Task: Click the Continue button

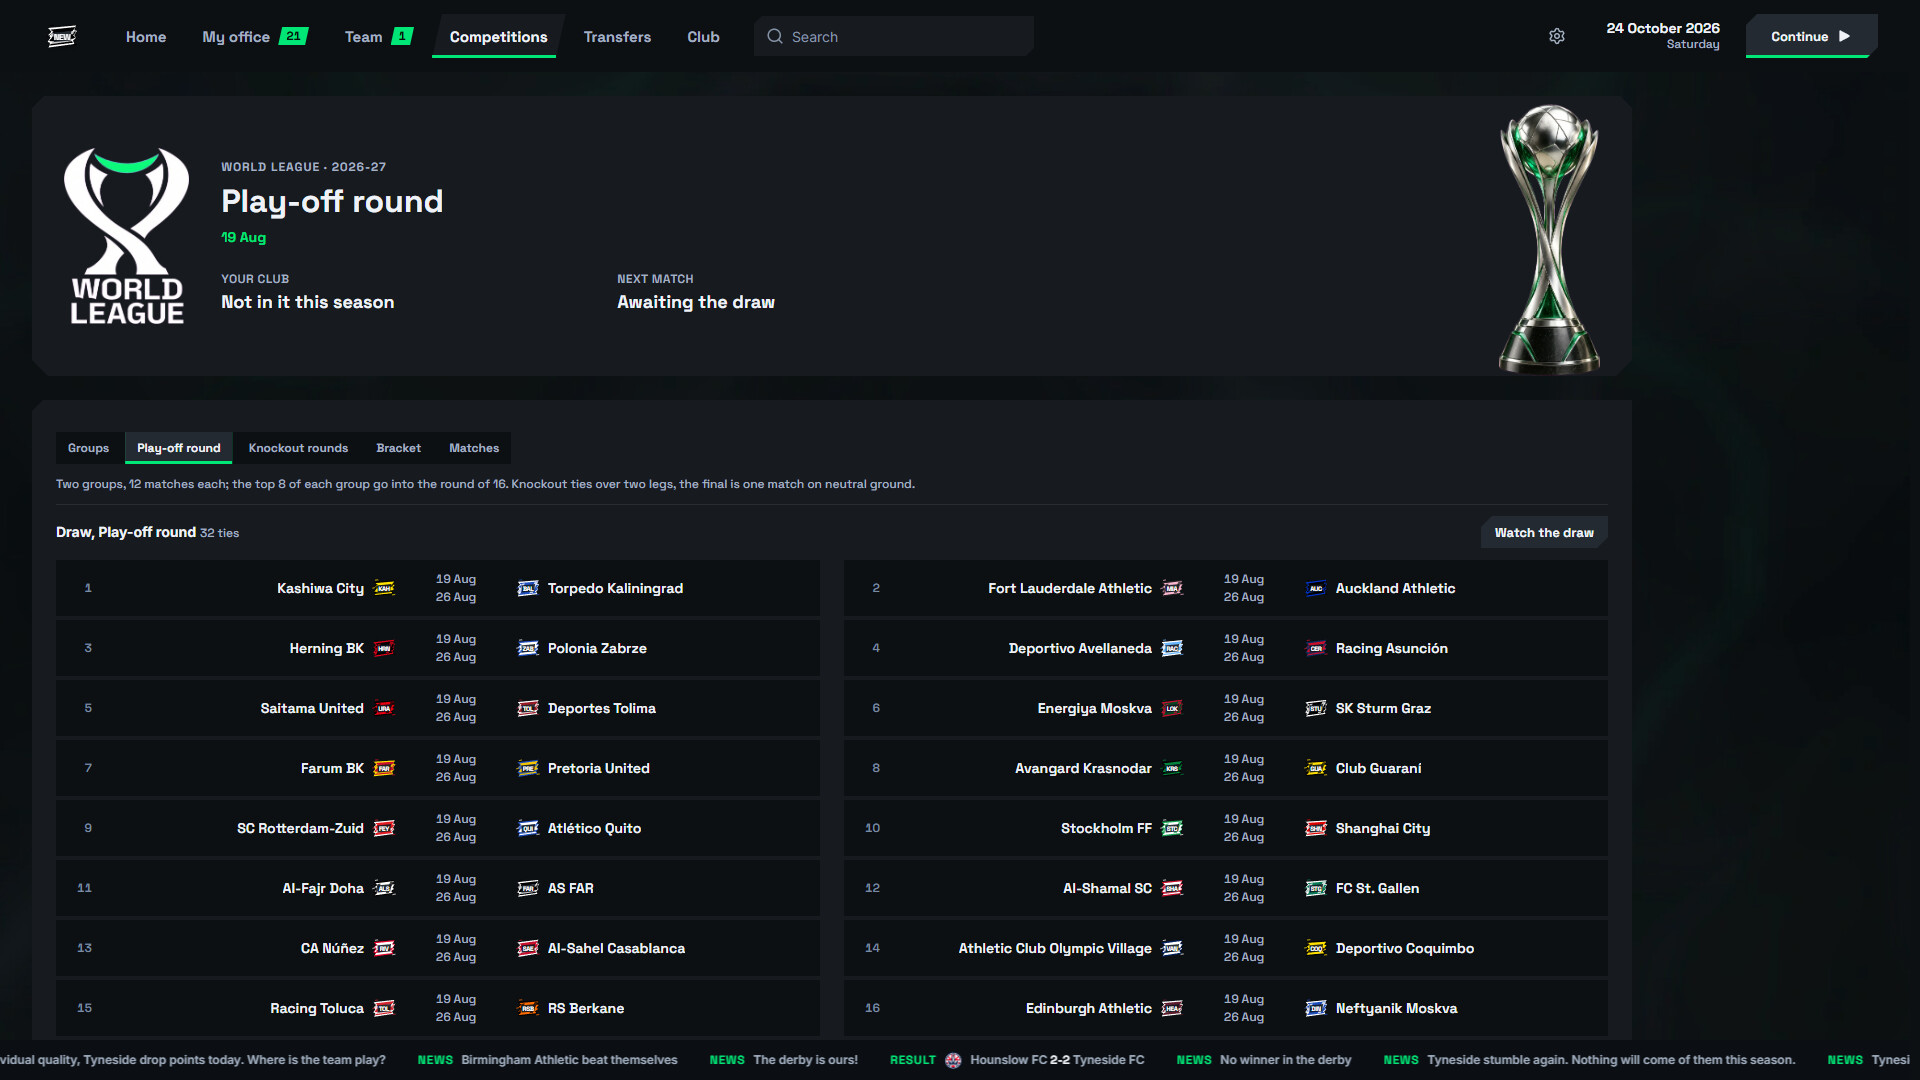Action: (1811, 36)
